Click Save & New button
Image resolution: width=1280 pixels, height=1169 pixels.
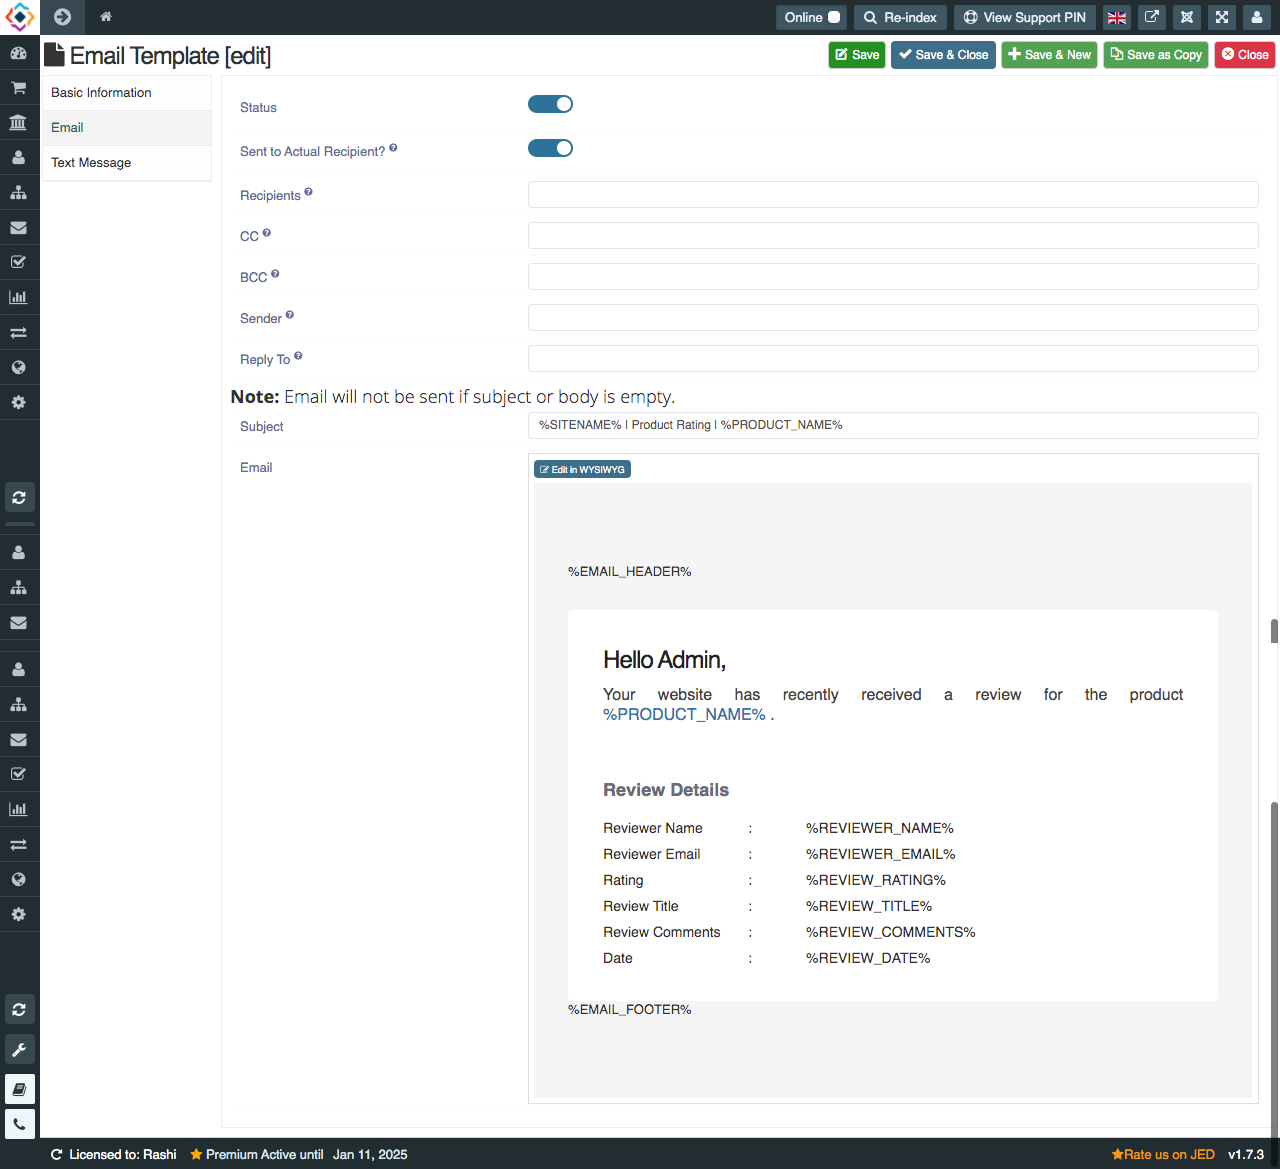point(1049,55)
